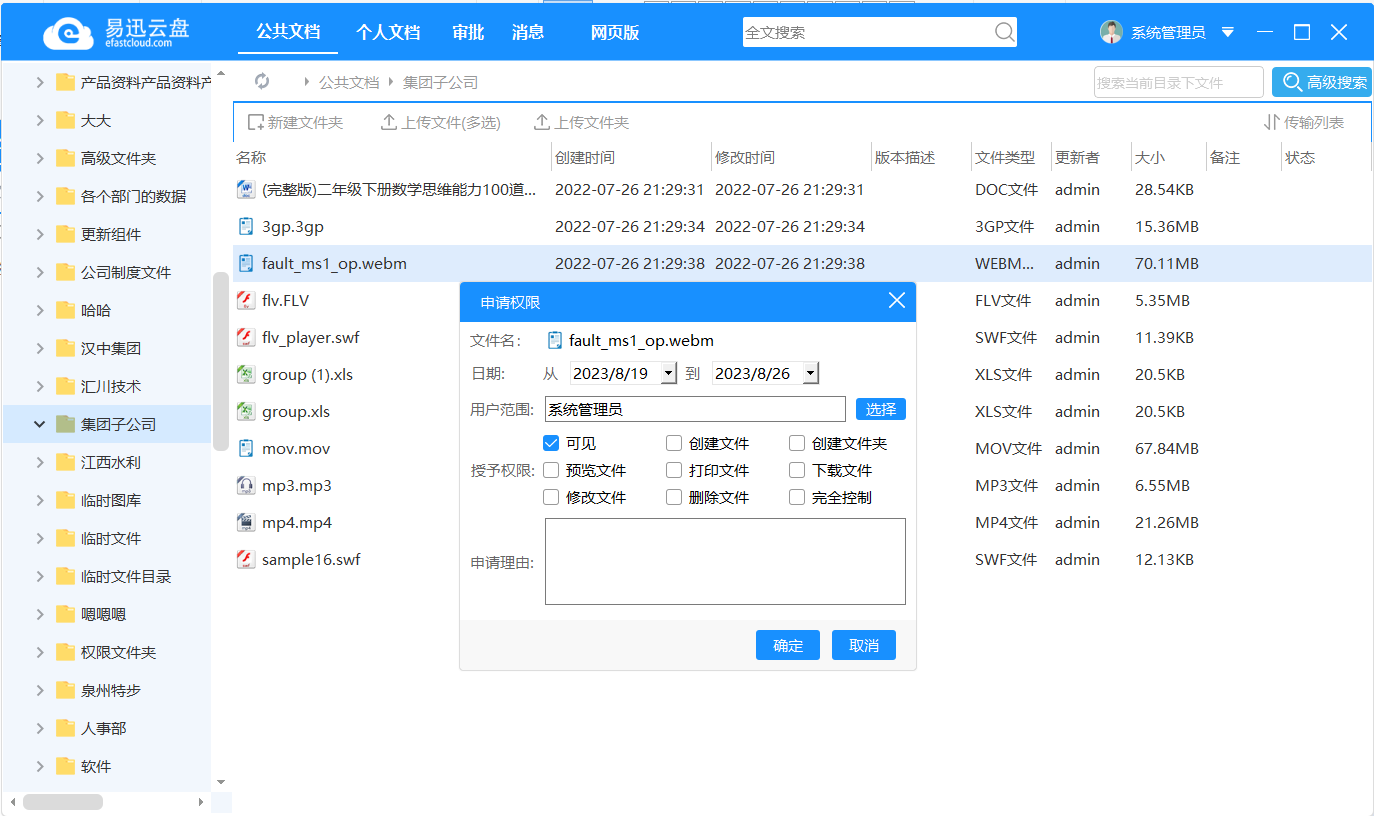Switch to the 个人文档 tab
This screenshot has width=1374, height=816.
pos(388,32)
